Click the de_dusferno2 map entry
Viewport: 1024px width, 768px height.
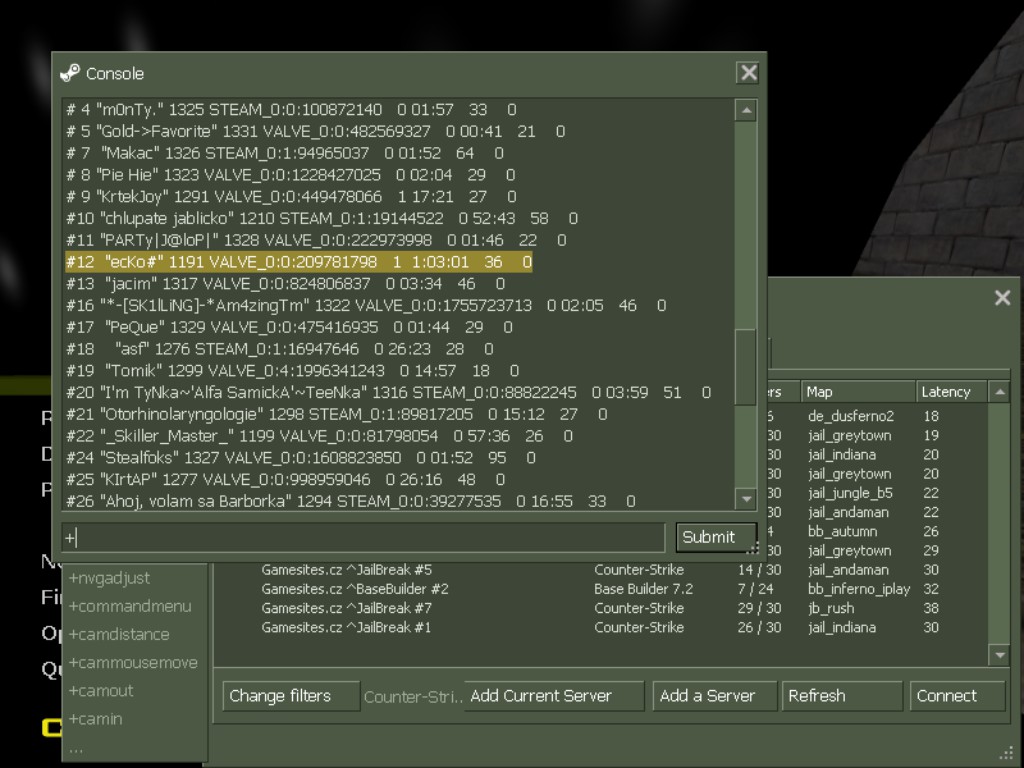851,416
